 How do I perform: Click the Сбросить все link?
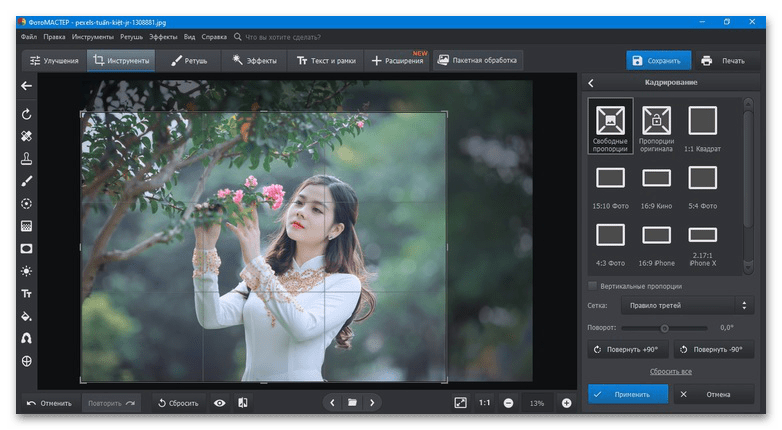pos(670,371)
